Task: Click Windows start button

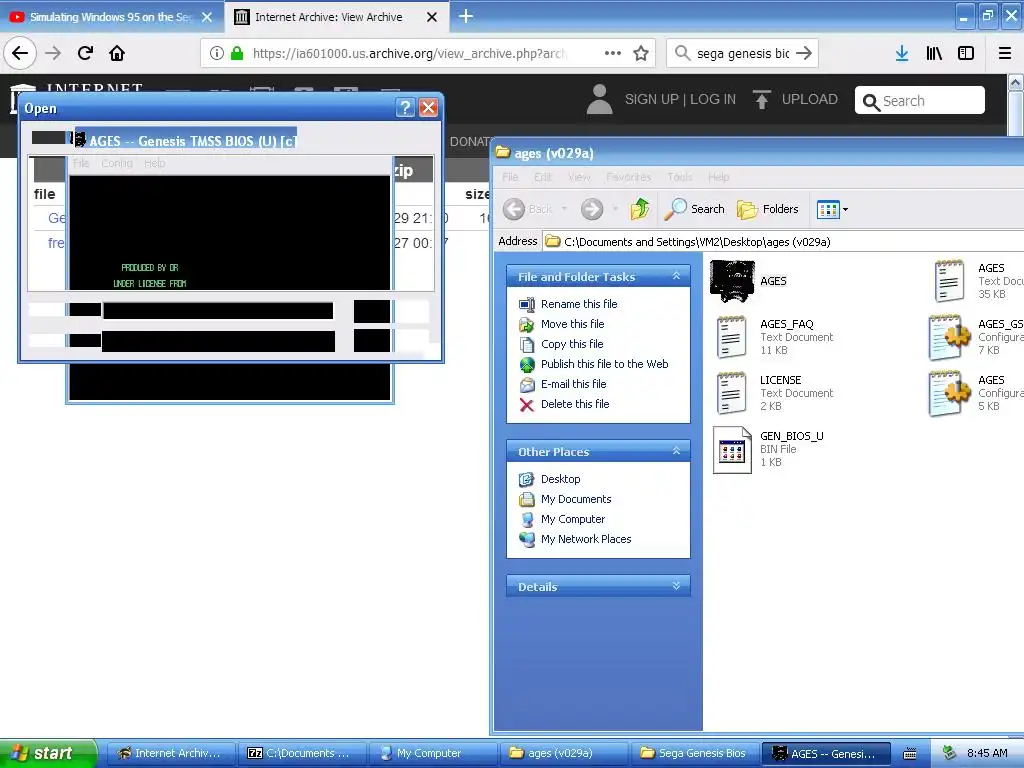Action: (48, 753)
